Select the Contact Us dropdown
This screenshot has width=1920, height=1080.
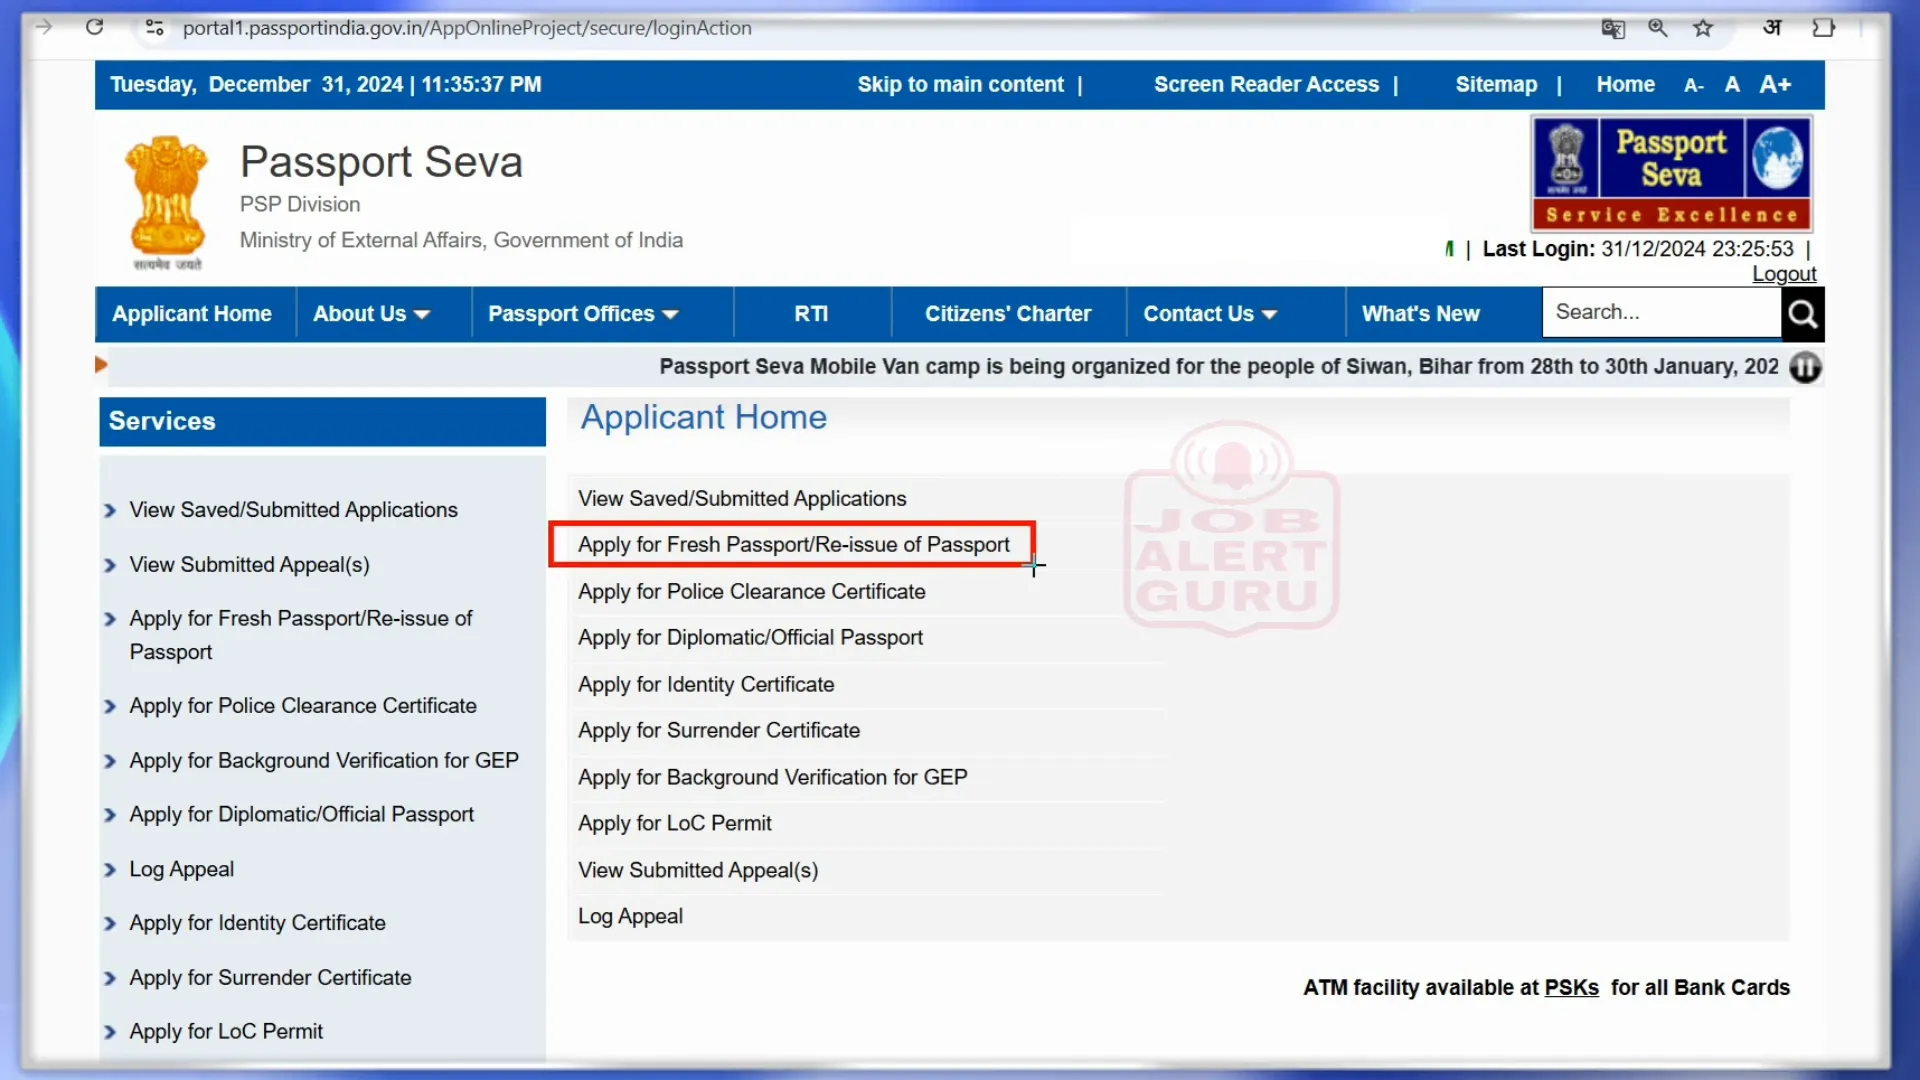(x=1208, y=314)
